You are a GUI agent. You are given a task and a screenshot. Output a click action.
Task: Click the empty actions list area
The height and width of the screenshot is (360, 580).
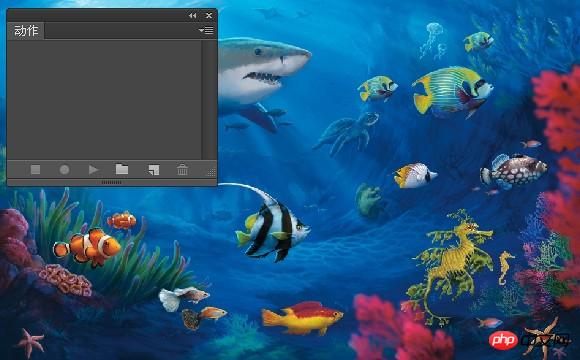(104, 100)
